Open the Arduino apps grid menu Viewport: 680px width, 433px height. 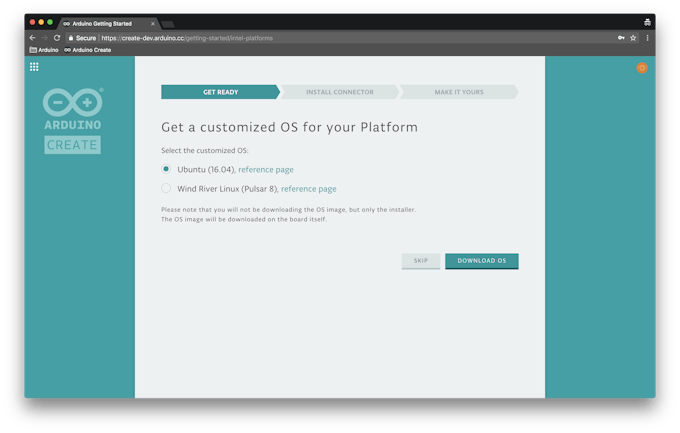tap(34, 67)
